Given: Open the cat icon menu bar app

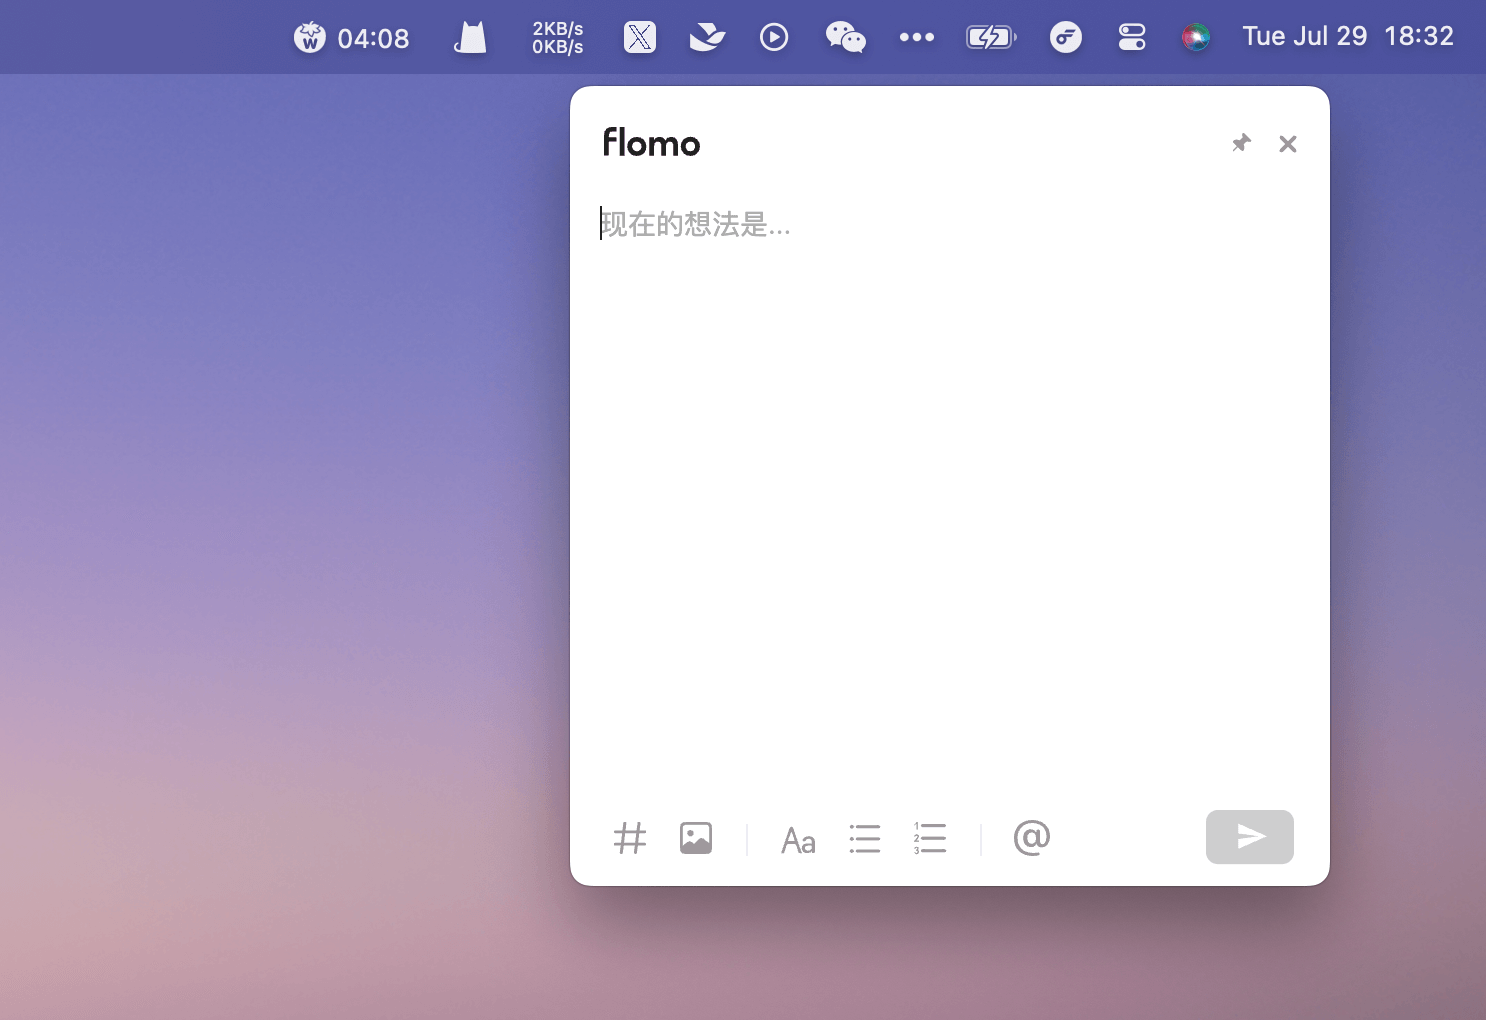Looking at the screenshot, I should (x=470, y=38).
